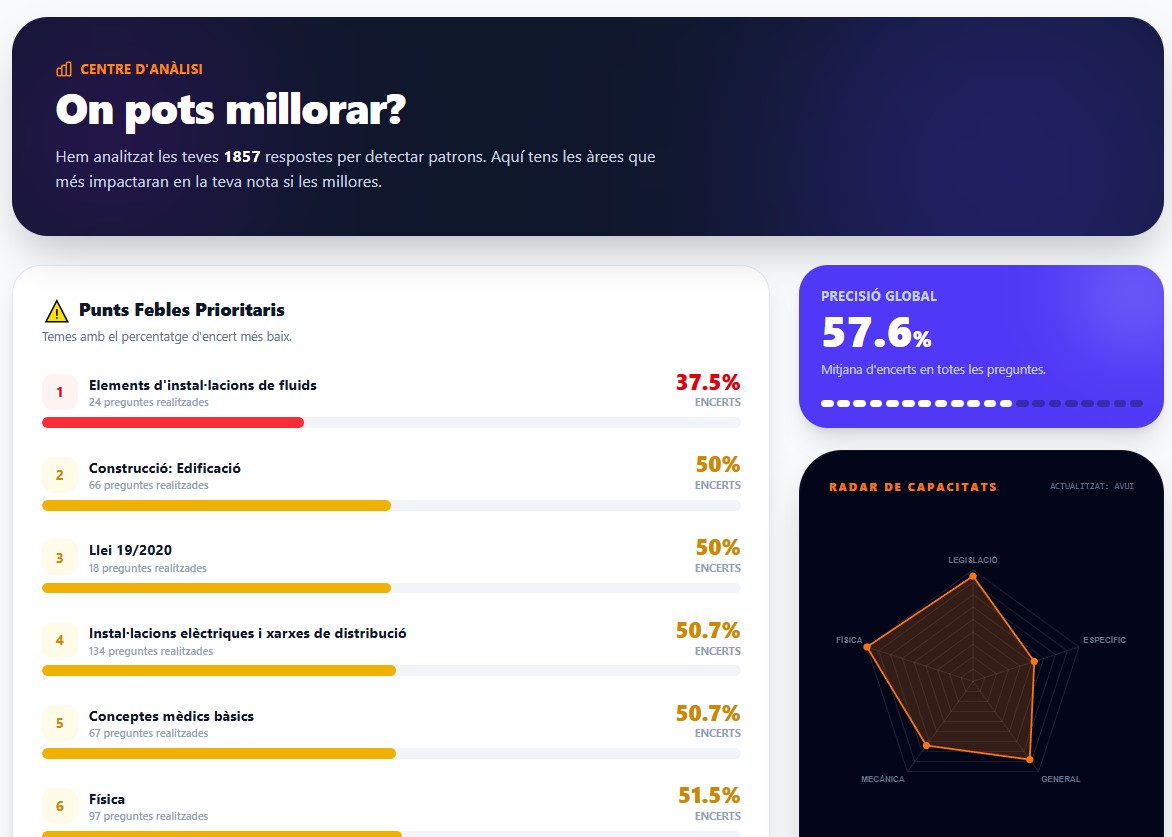This screenshot has width=1172, height=837.
Task: Click rank badge number 6
Action: pyautogui.click(x=59, y=806)
